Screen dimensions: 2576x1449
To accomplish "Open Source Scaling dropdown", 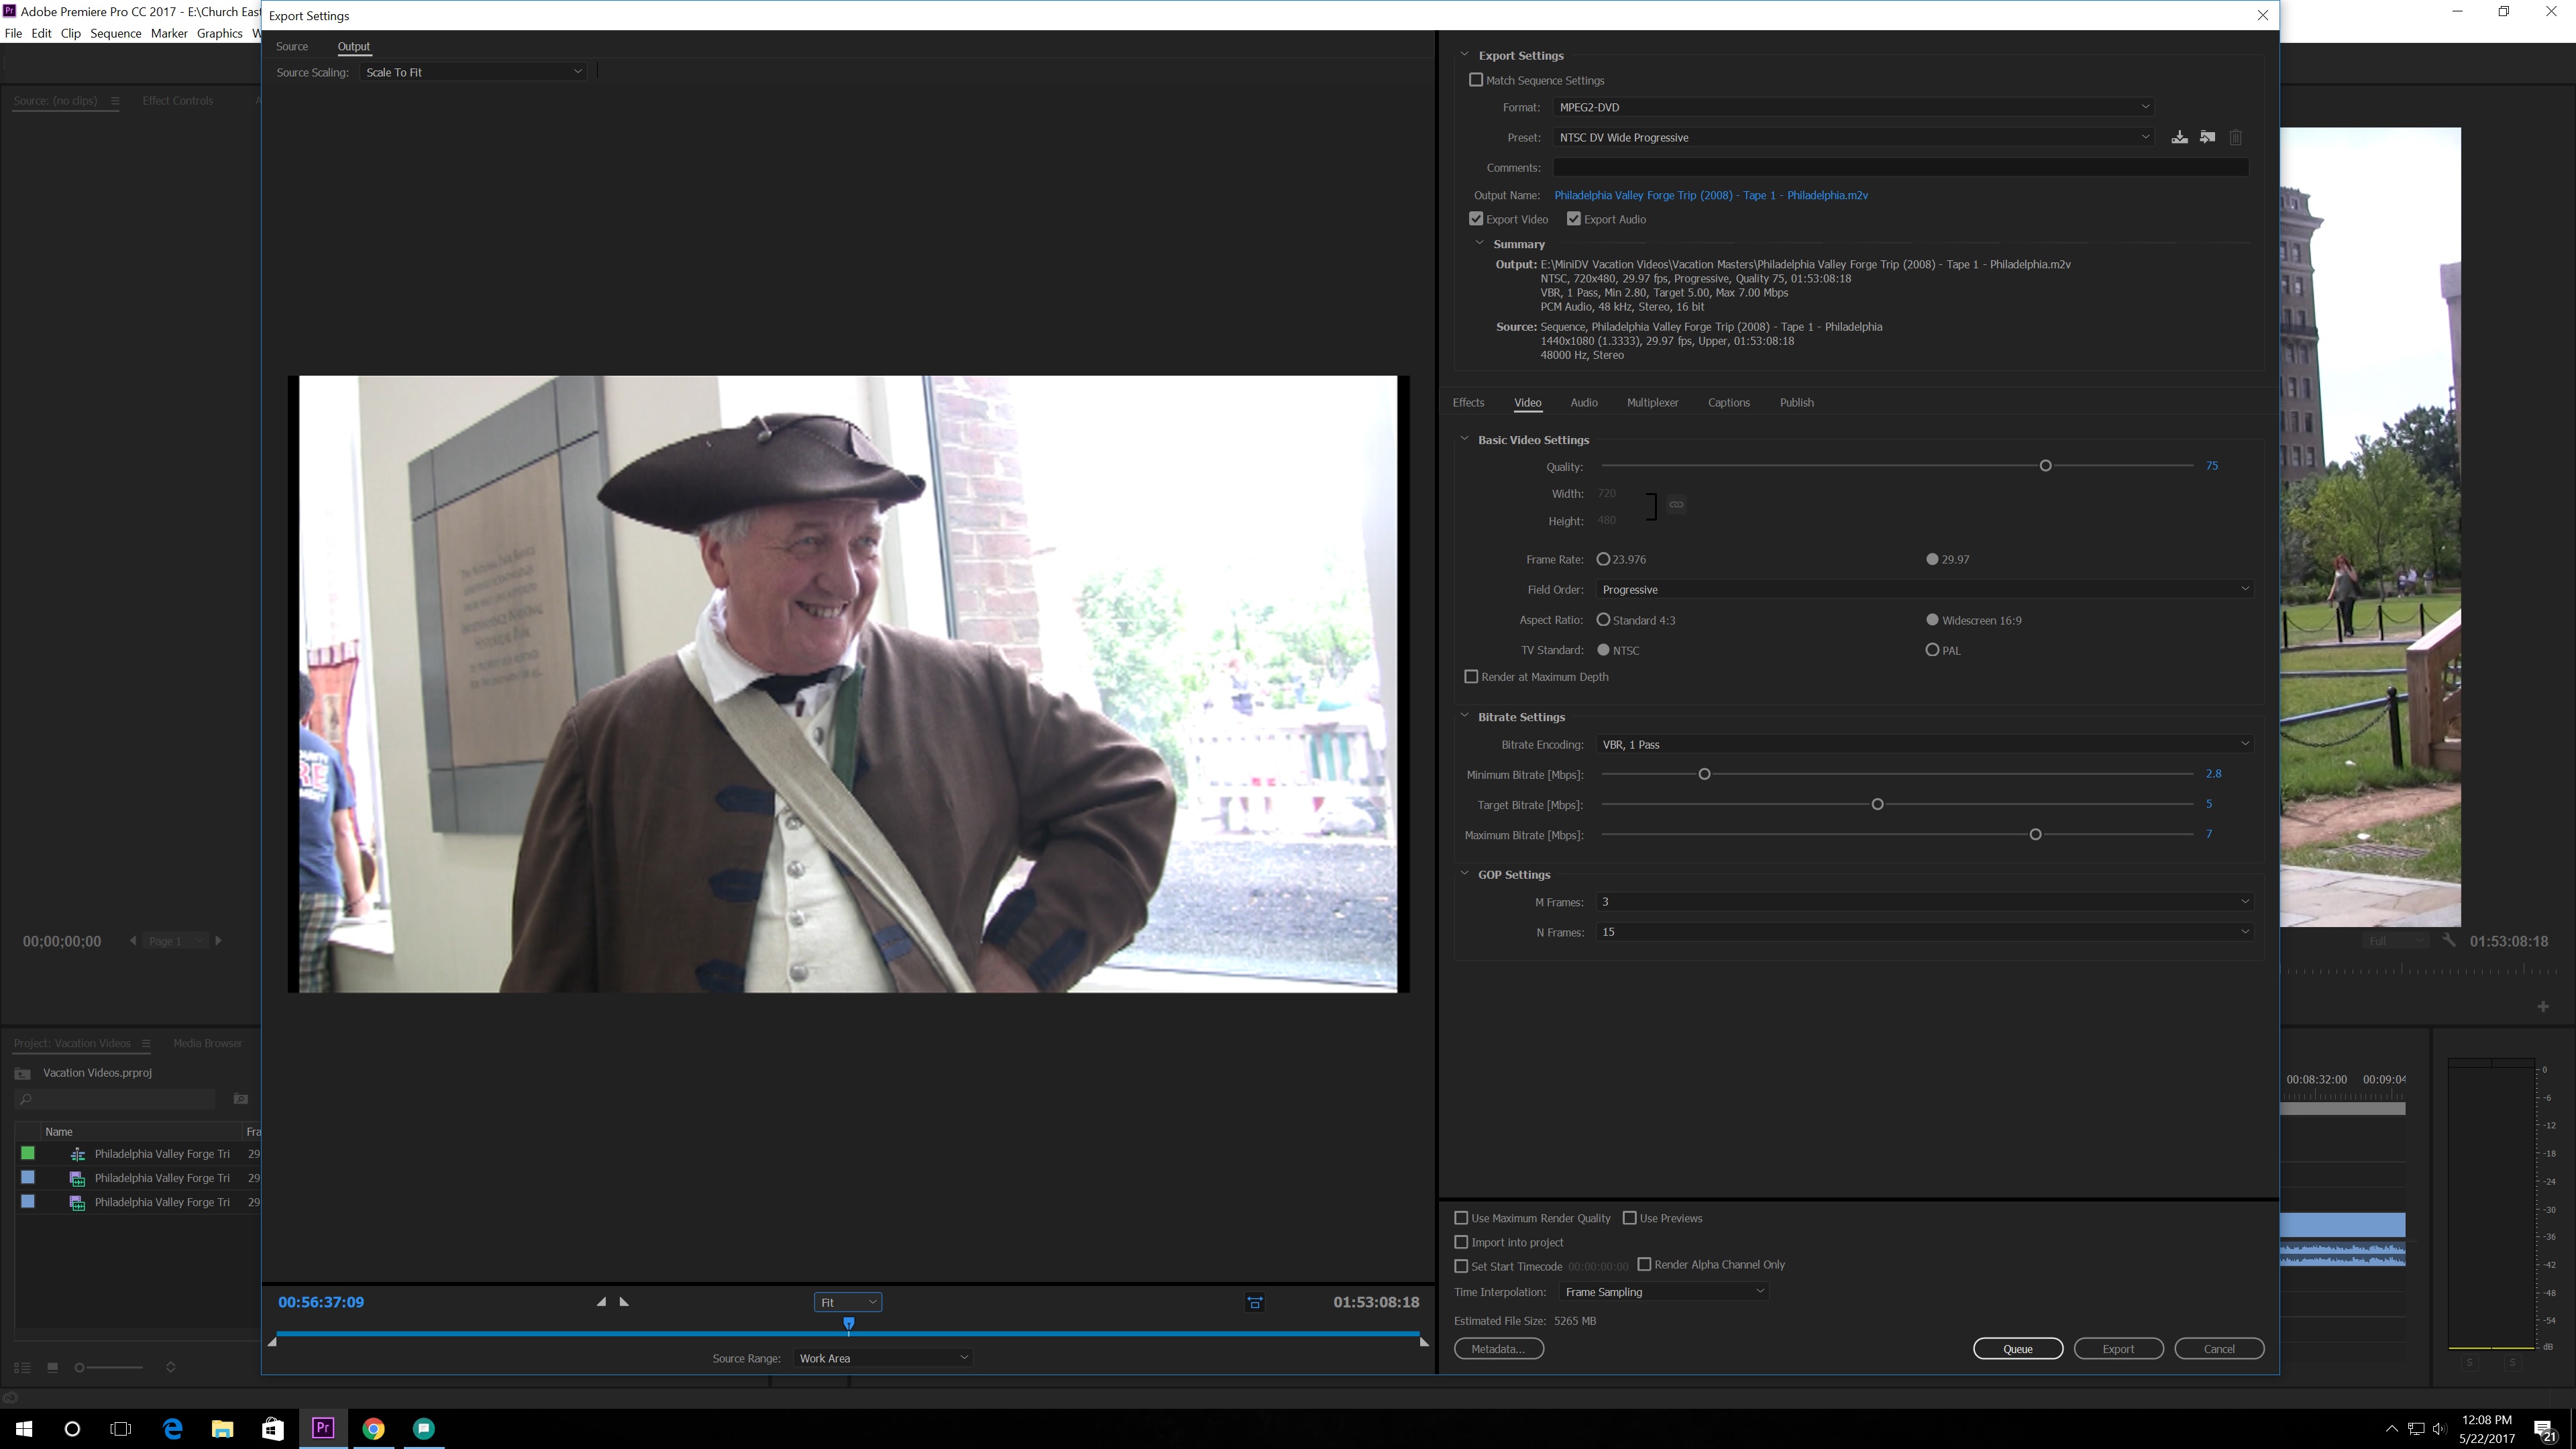I will [x=473, y=72].
